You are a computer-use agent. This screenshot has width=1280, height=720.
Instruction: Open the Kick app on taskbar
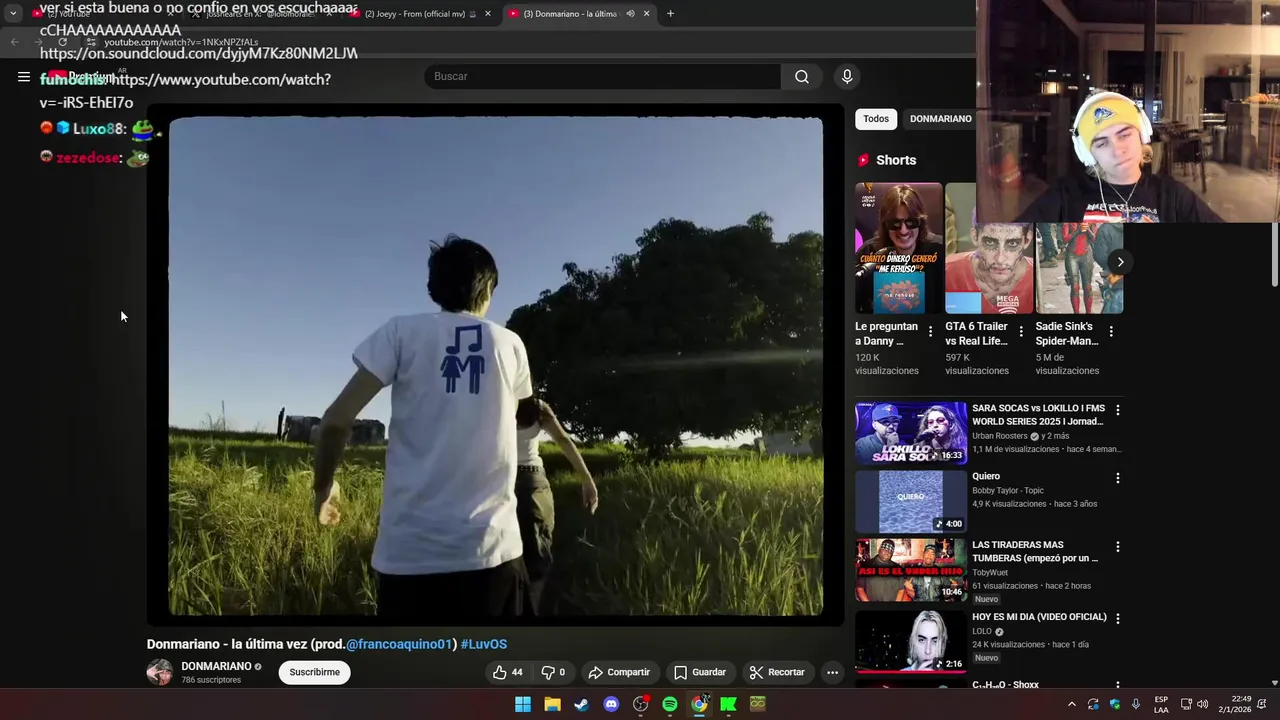pos(728,704)
